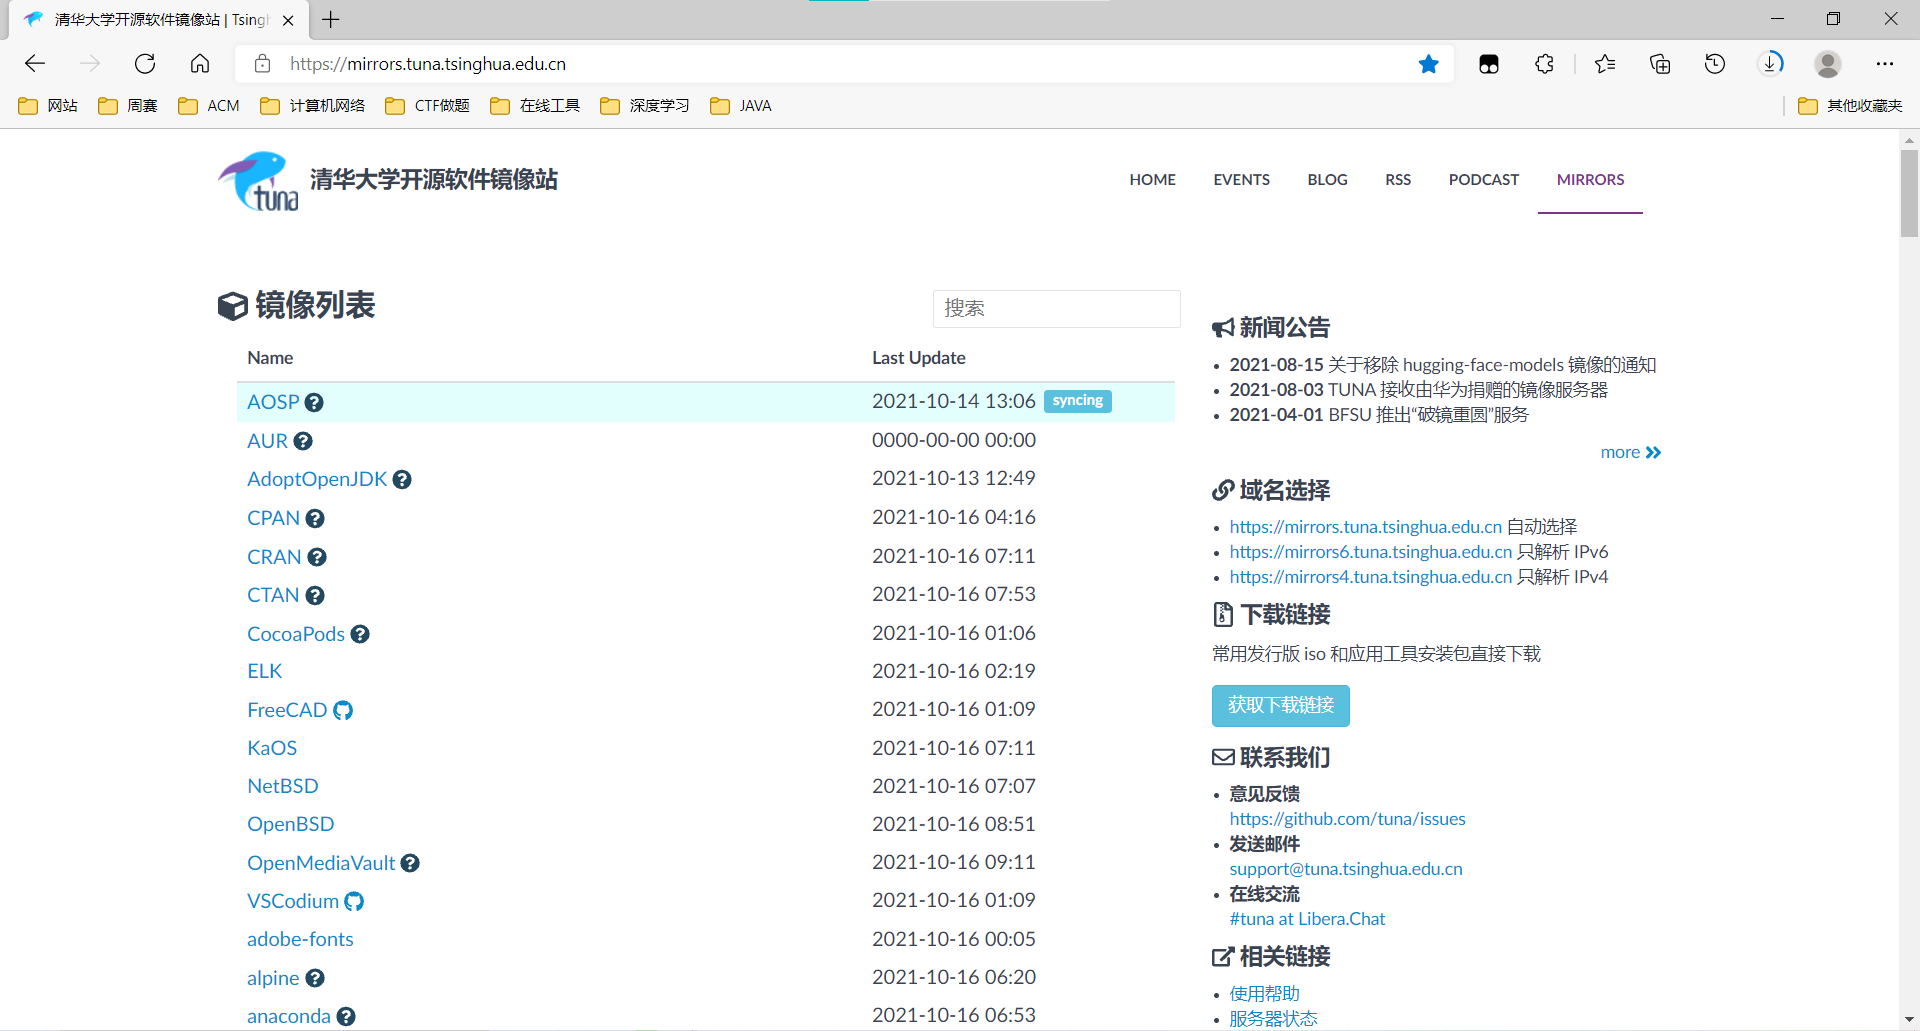
Task: Click the browser home icon
Action: (200, 64)
